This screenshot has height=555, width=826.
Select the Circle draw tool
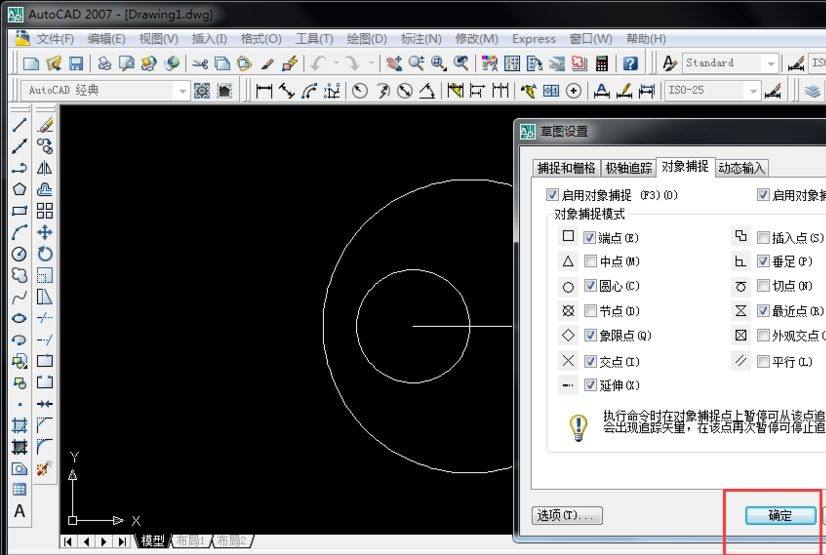click(19, 254)
